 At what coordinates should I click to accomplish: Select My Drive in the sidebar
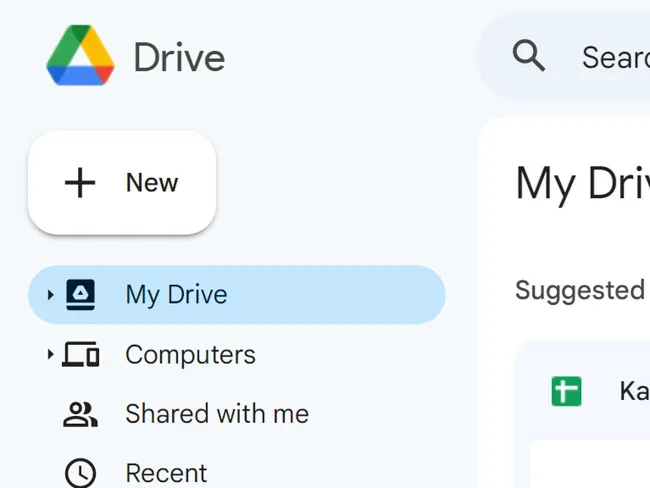237,295
